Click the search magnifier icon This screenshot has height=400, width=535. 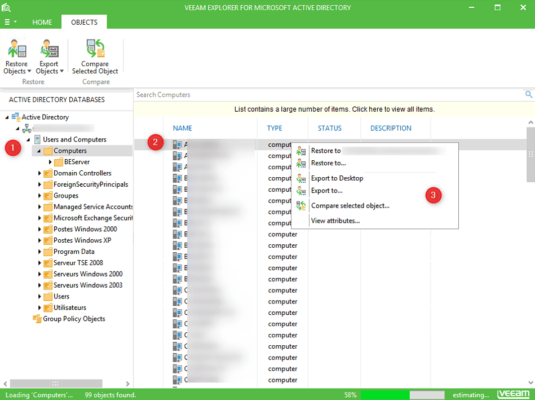[x=529, y=95]
